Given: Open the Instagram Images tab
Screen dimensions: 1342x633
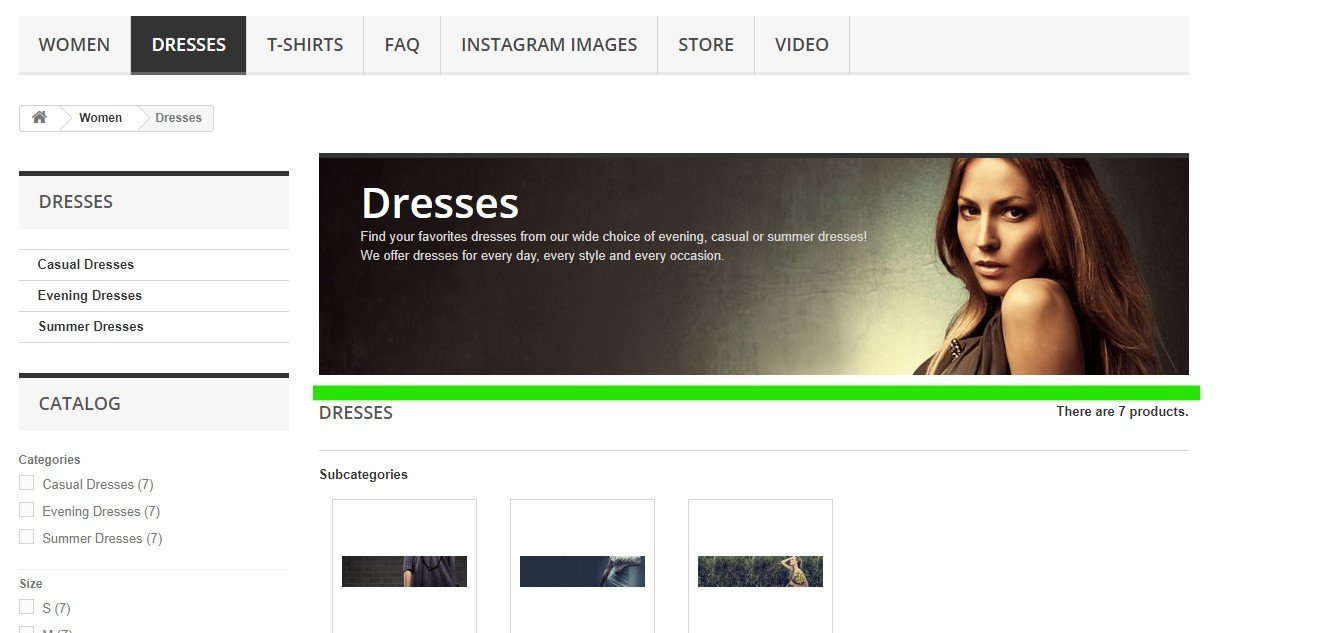Looking at the screenshot, I should (549, 45).
